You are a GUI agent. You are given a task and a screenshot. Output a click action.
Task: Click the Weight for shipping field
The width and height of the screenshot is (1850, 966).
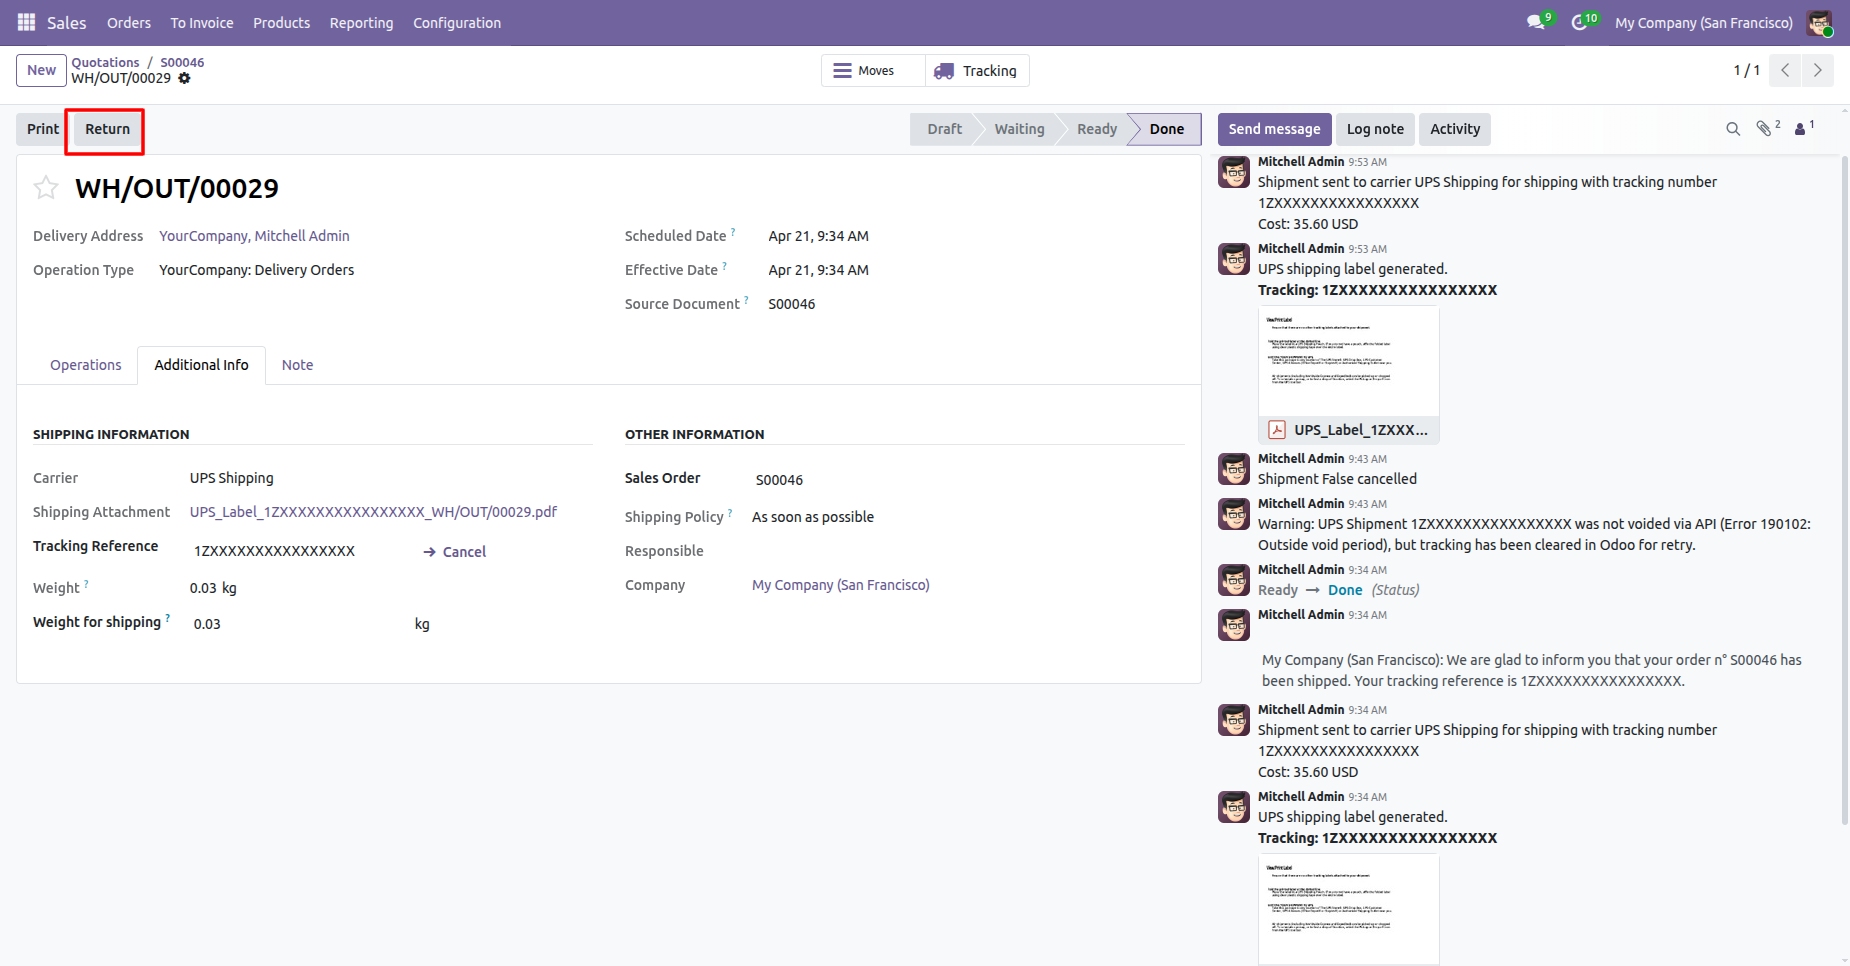[300, 624]
